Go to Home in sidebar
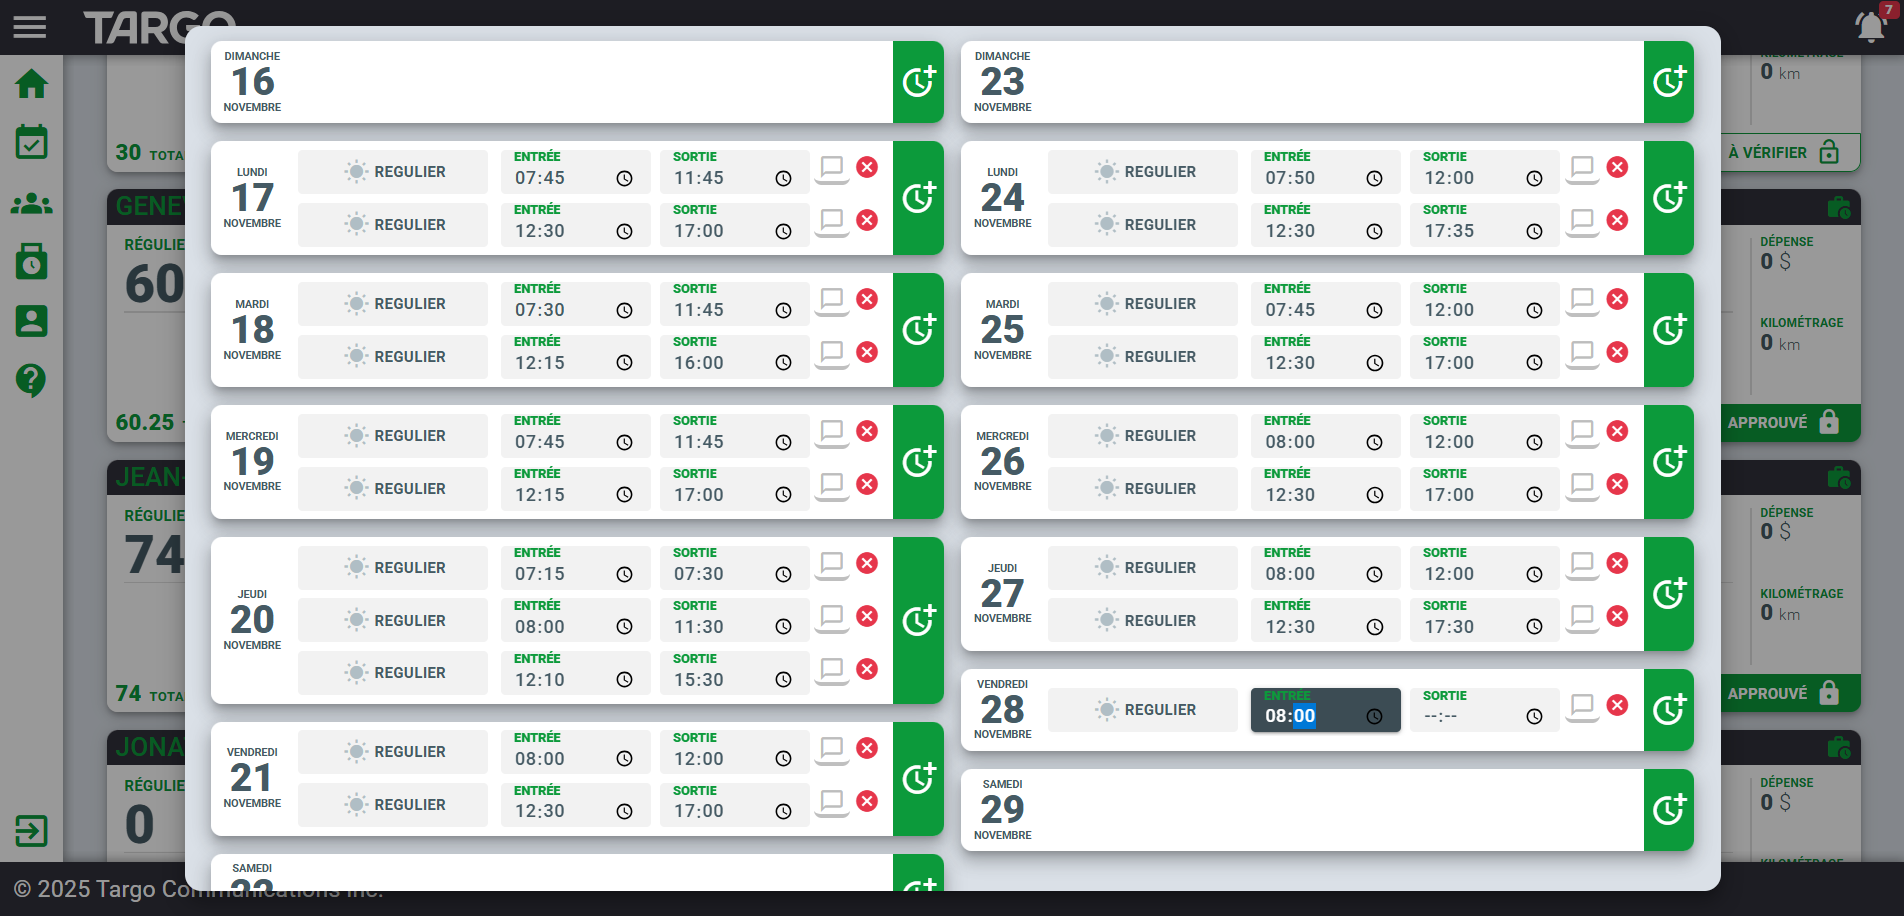The image size is (1904, 916). (x=31, y=84)
